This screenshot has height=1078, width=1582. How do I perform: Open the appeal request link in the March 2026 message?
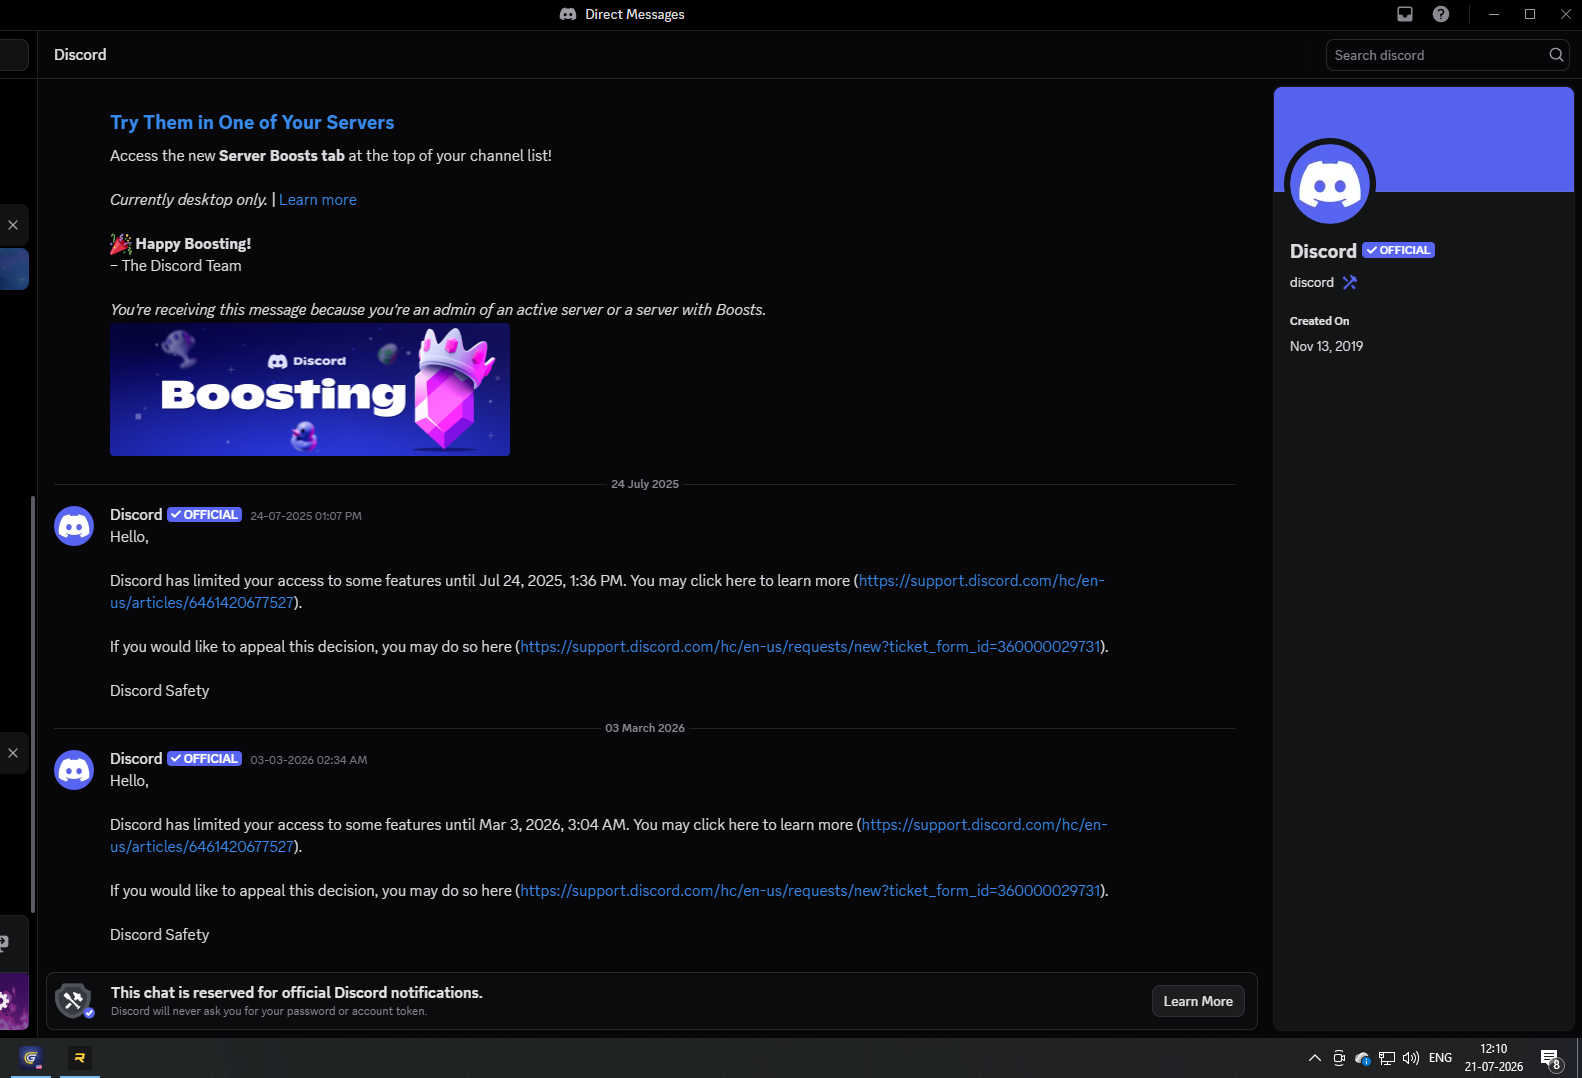tap(810, 891)
